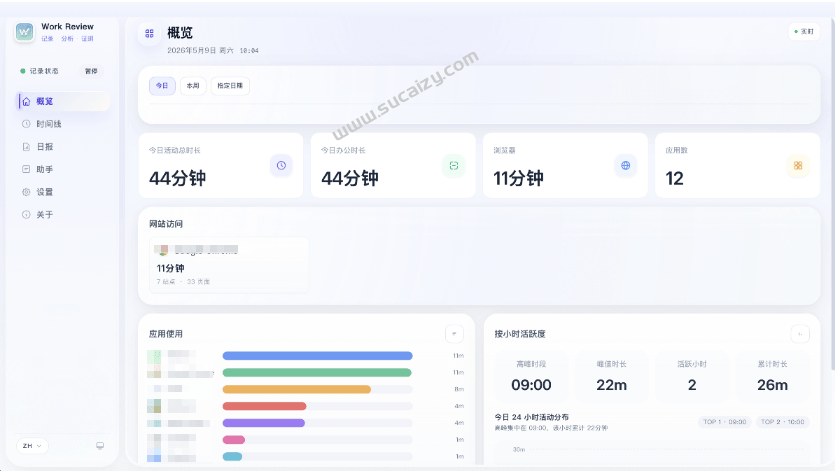Click the 高峰时段 09:00 stat card

pyautogui.click(x=531, y=376)
